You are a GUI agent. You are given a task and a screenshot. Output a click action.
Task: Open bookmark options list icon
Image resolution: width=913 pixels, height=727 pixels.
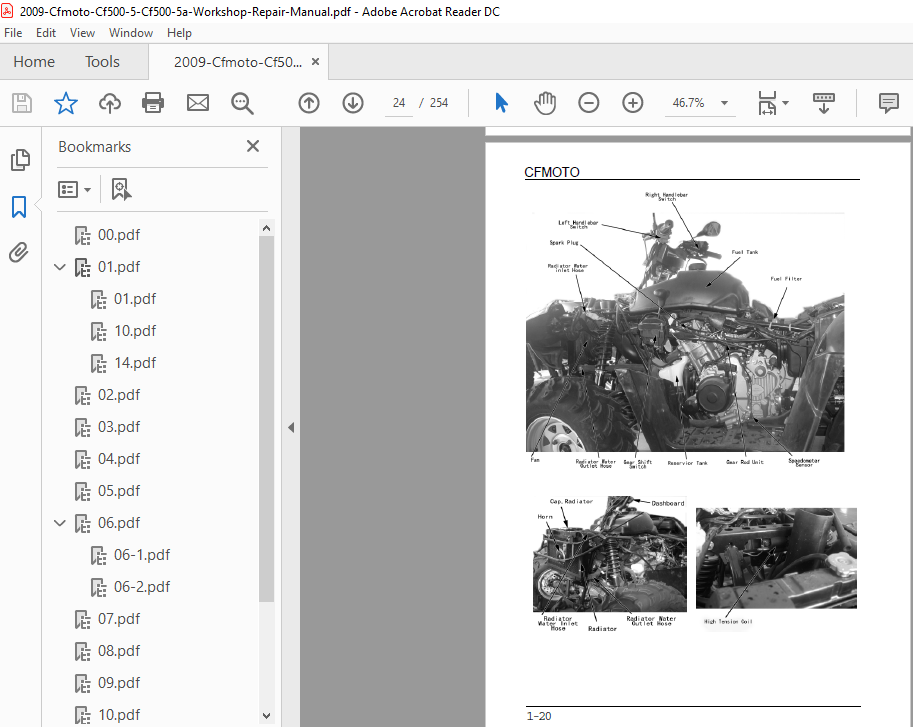(75, 189)
